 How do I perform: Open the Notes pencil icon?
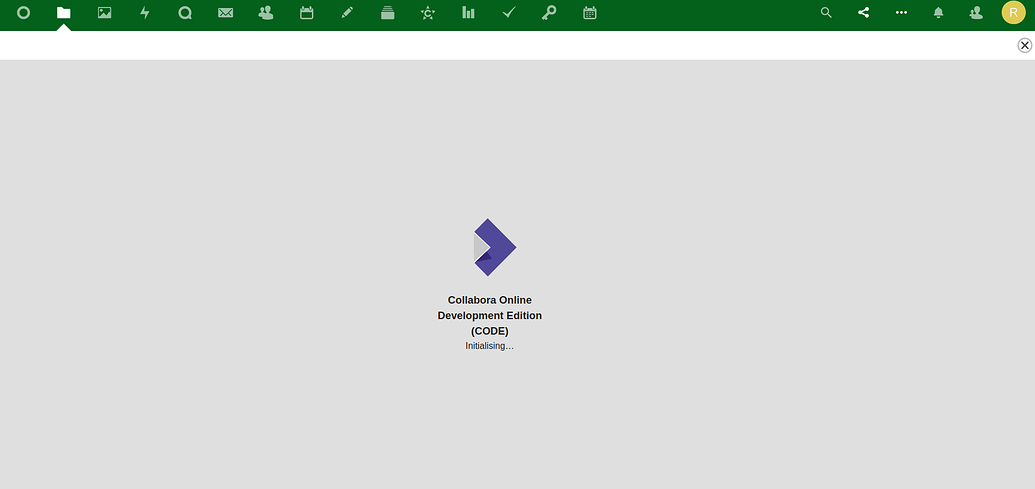click(x=347, y=13)
